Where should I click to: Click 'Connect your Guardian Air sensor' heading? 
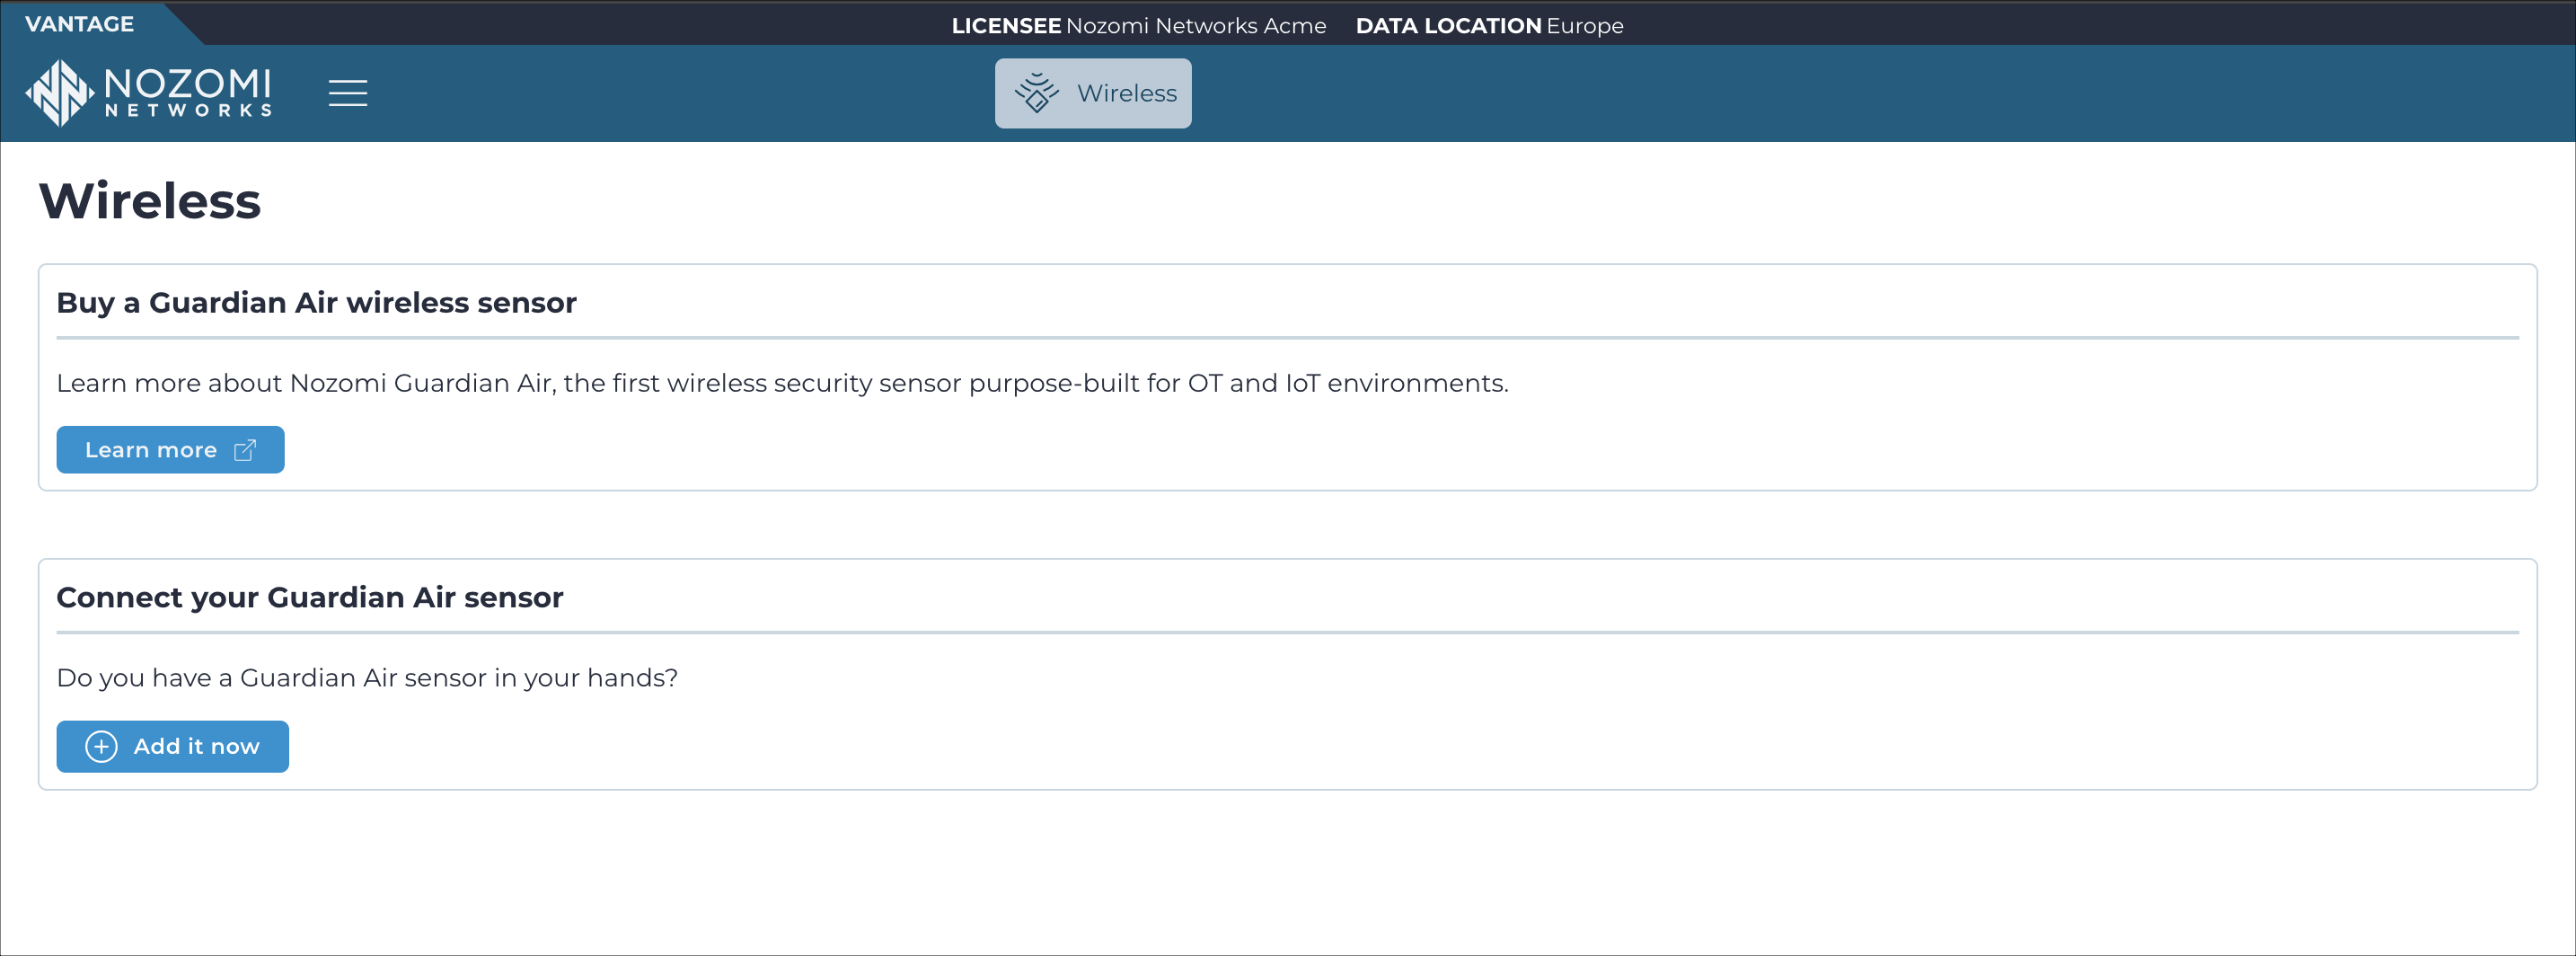(310, 598)
